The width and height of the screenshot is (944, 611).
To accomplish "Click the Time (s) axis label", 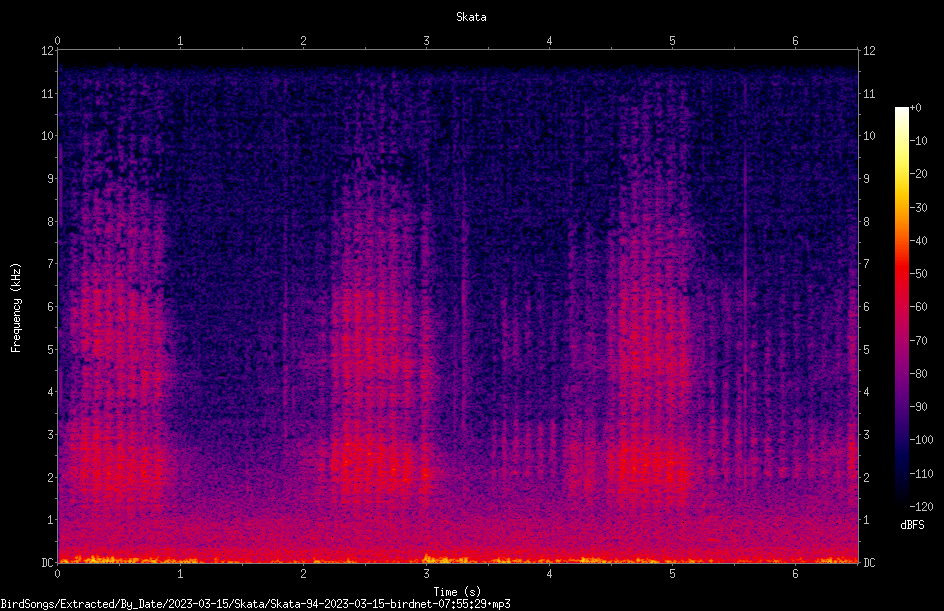I will point(457,592).
